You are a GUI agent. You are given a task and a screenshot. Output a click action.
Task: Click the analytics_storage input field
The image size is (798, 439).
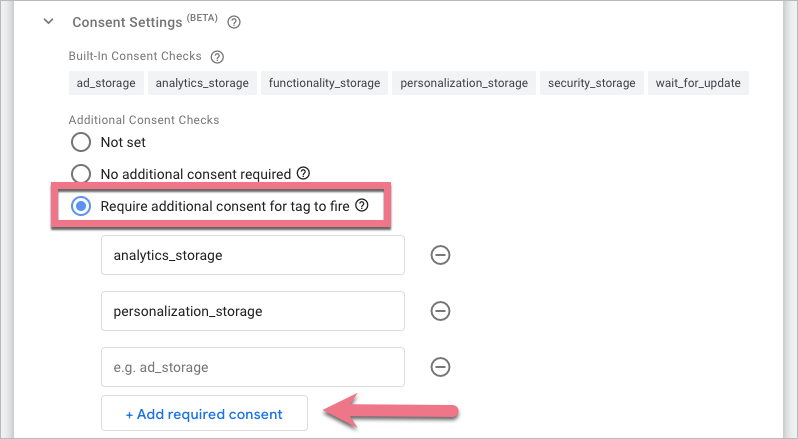252,255
